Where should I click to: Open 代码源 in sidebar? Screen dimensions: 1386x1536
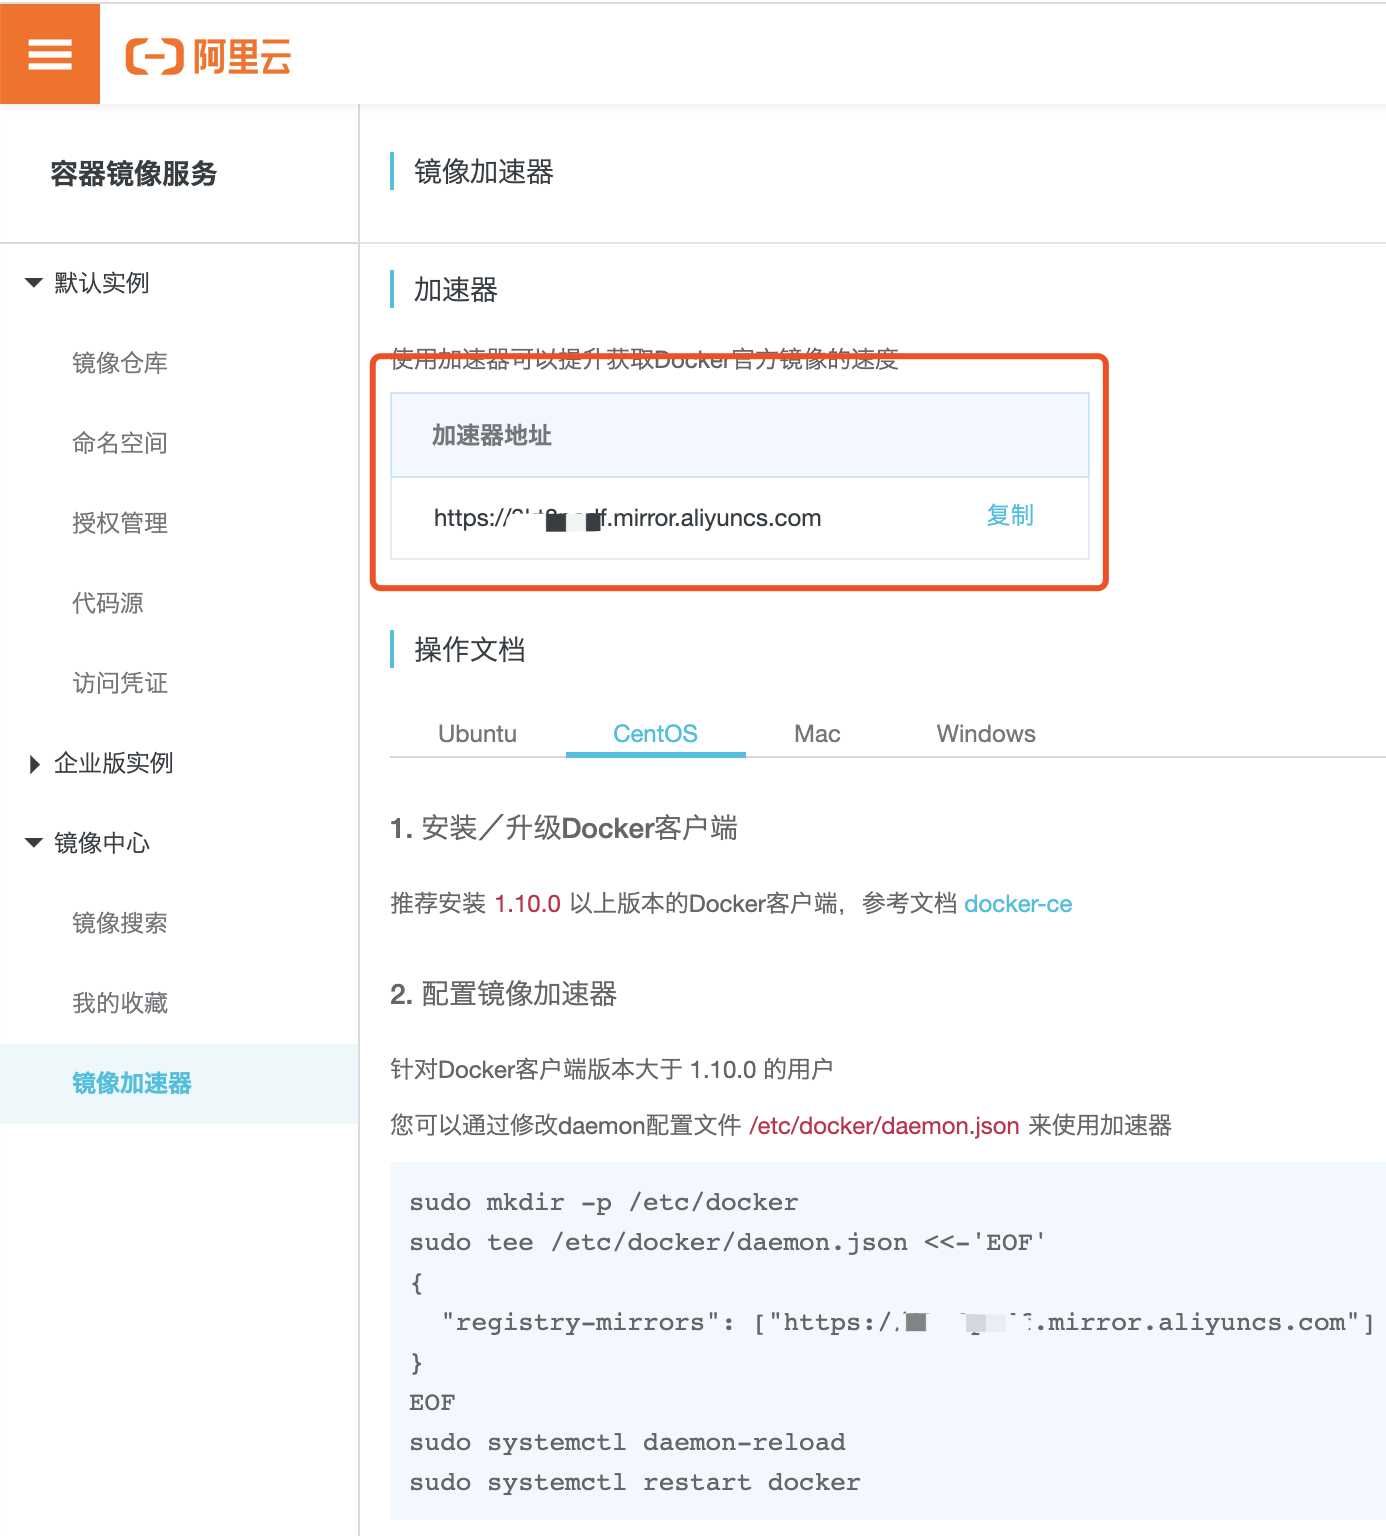[108, 603]
